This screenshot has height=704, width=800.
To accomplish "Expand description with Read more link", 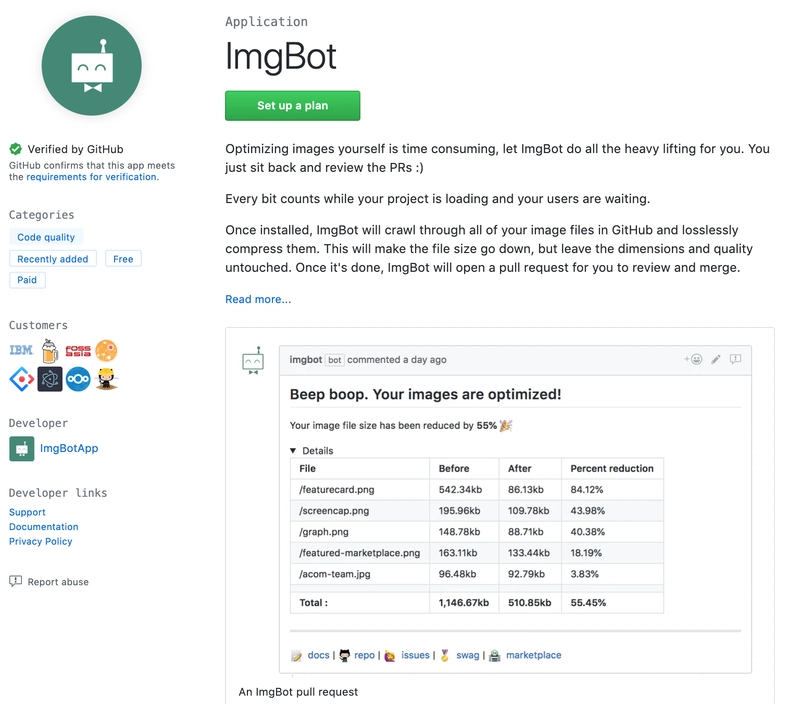I will (x=258, y=299).
